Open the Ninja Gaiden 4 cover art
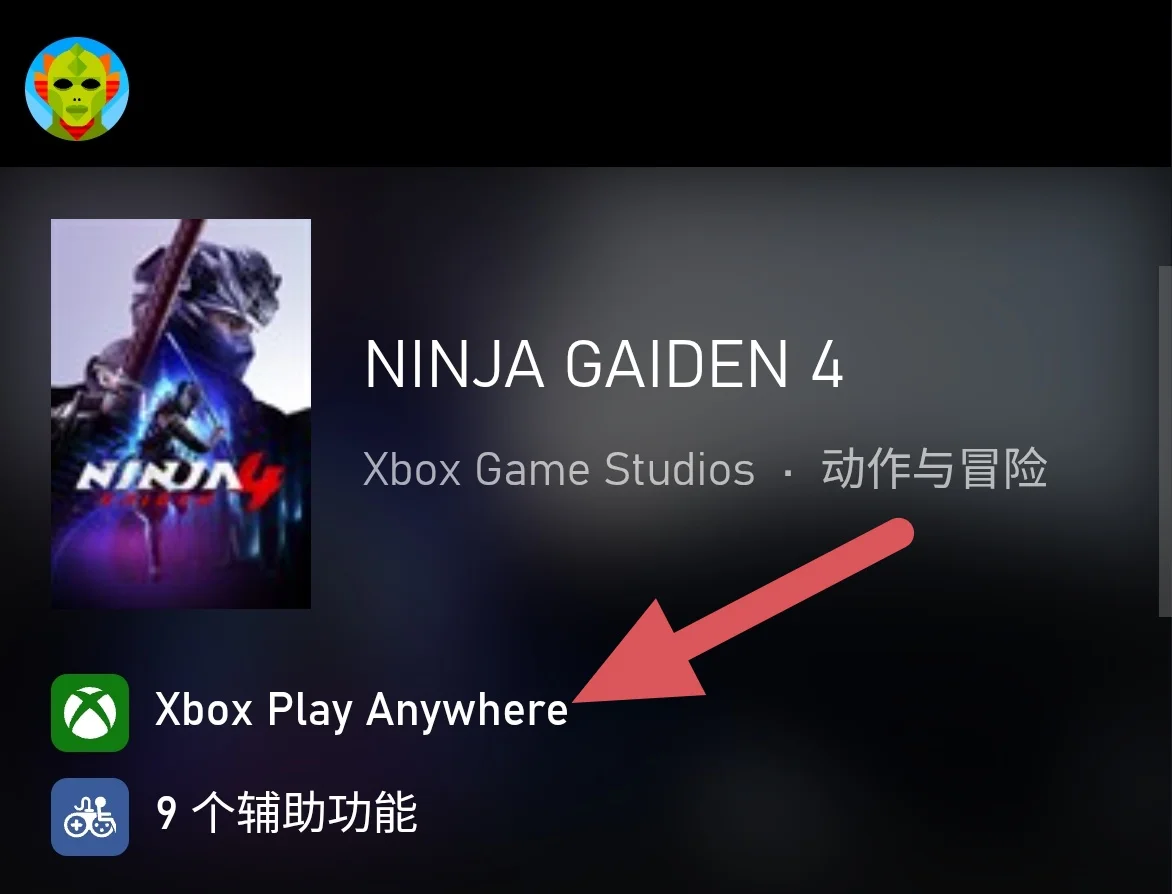 [x=181, y=413]
